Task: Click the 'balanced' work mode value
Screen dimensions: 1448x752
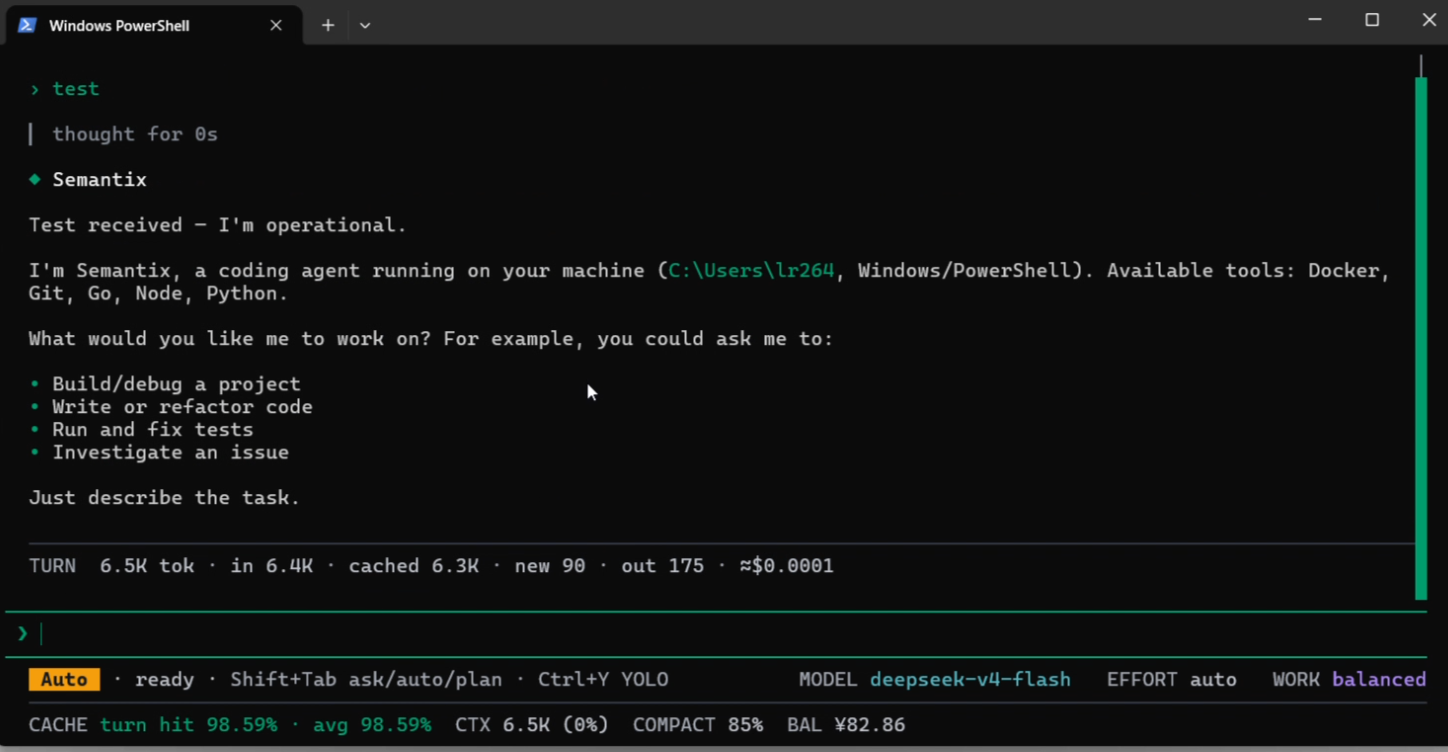Action: click(x=1379, y=680)
